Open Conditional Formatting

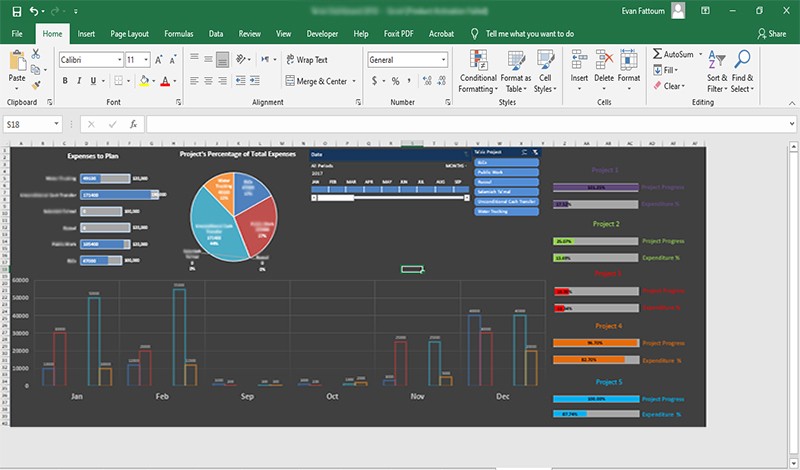pyautogui.click(x=478, y=70)
